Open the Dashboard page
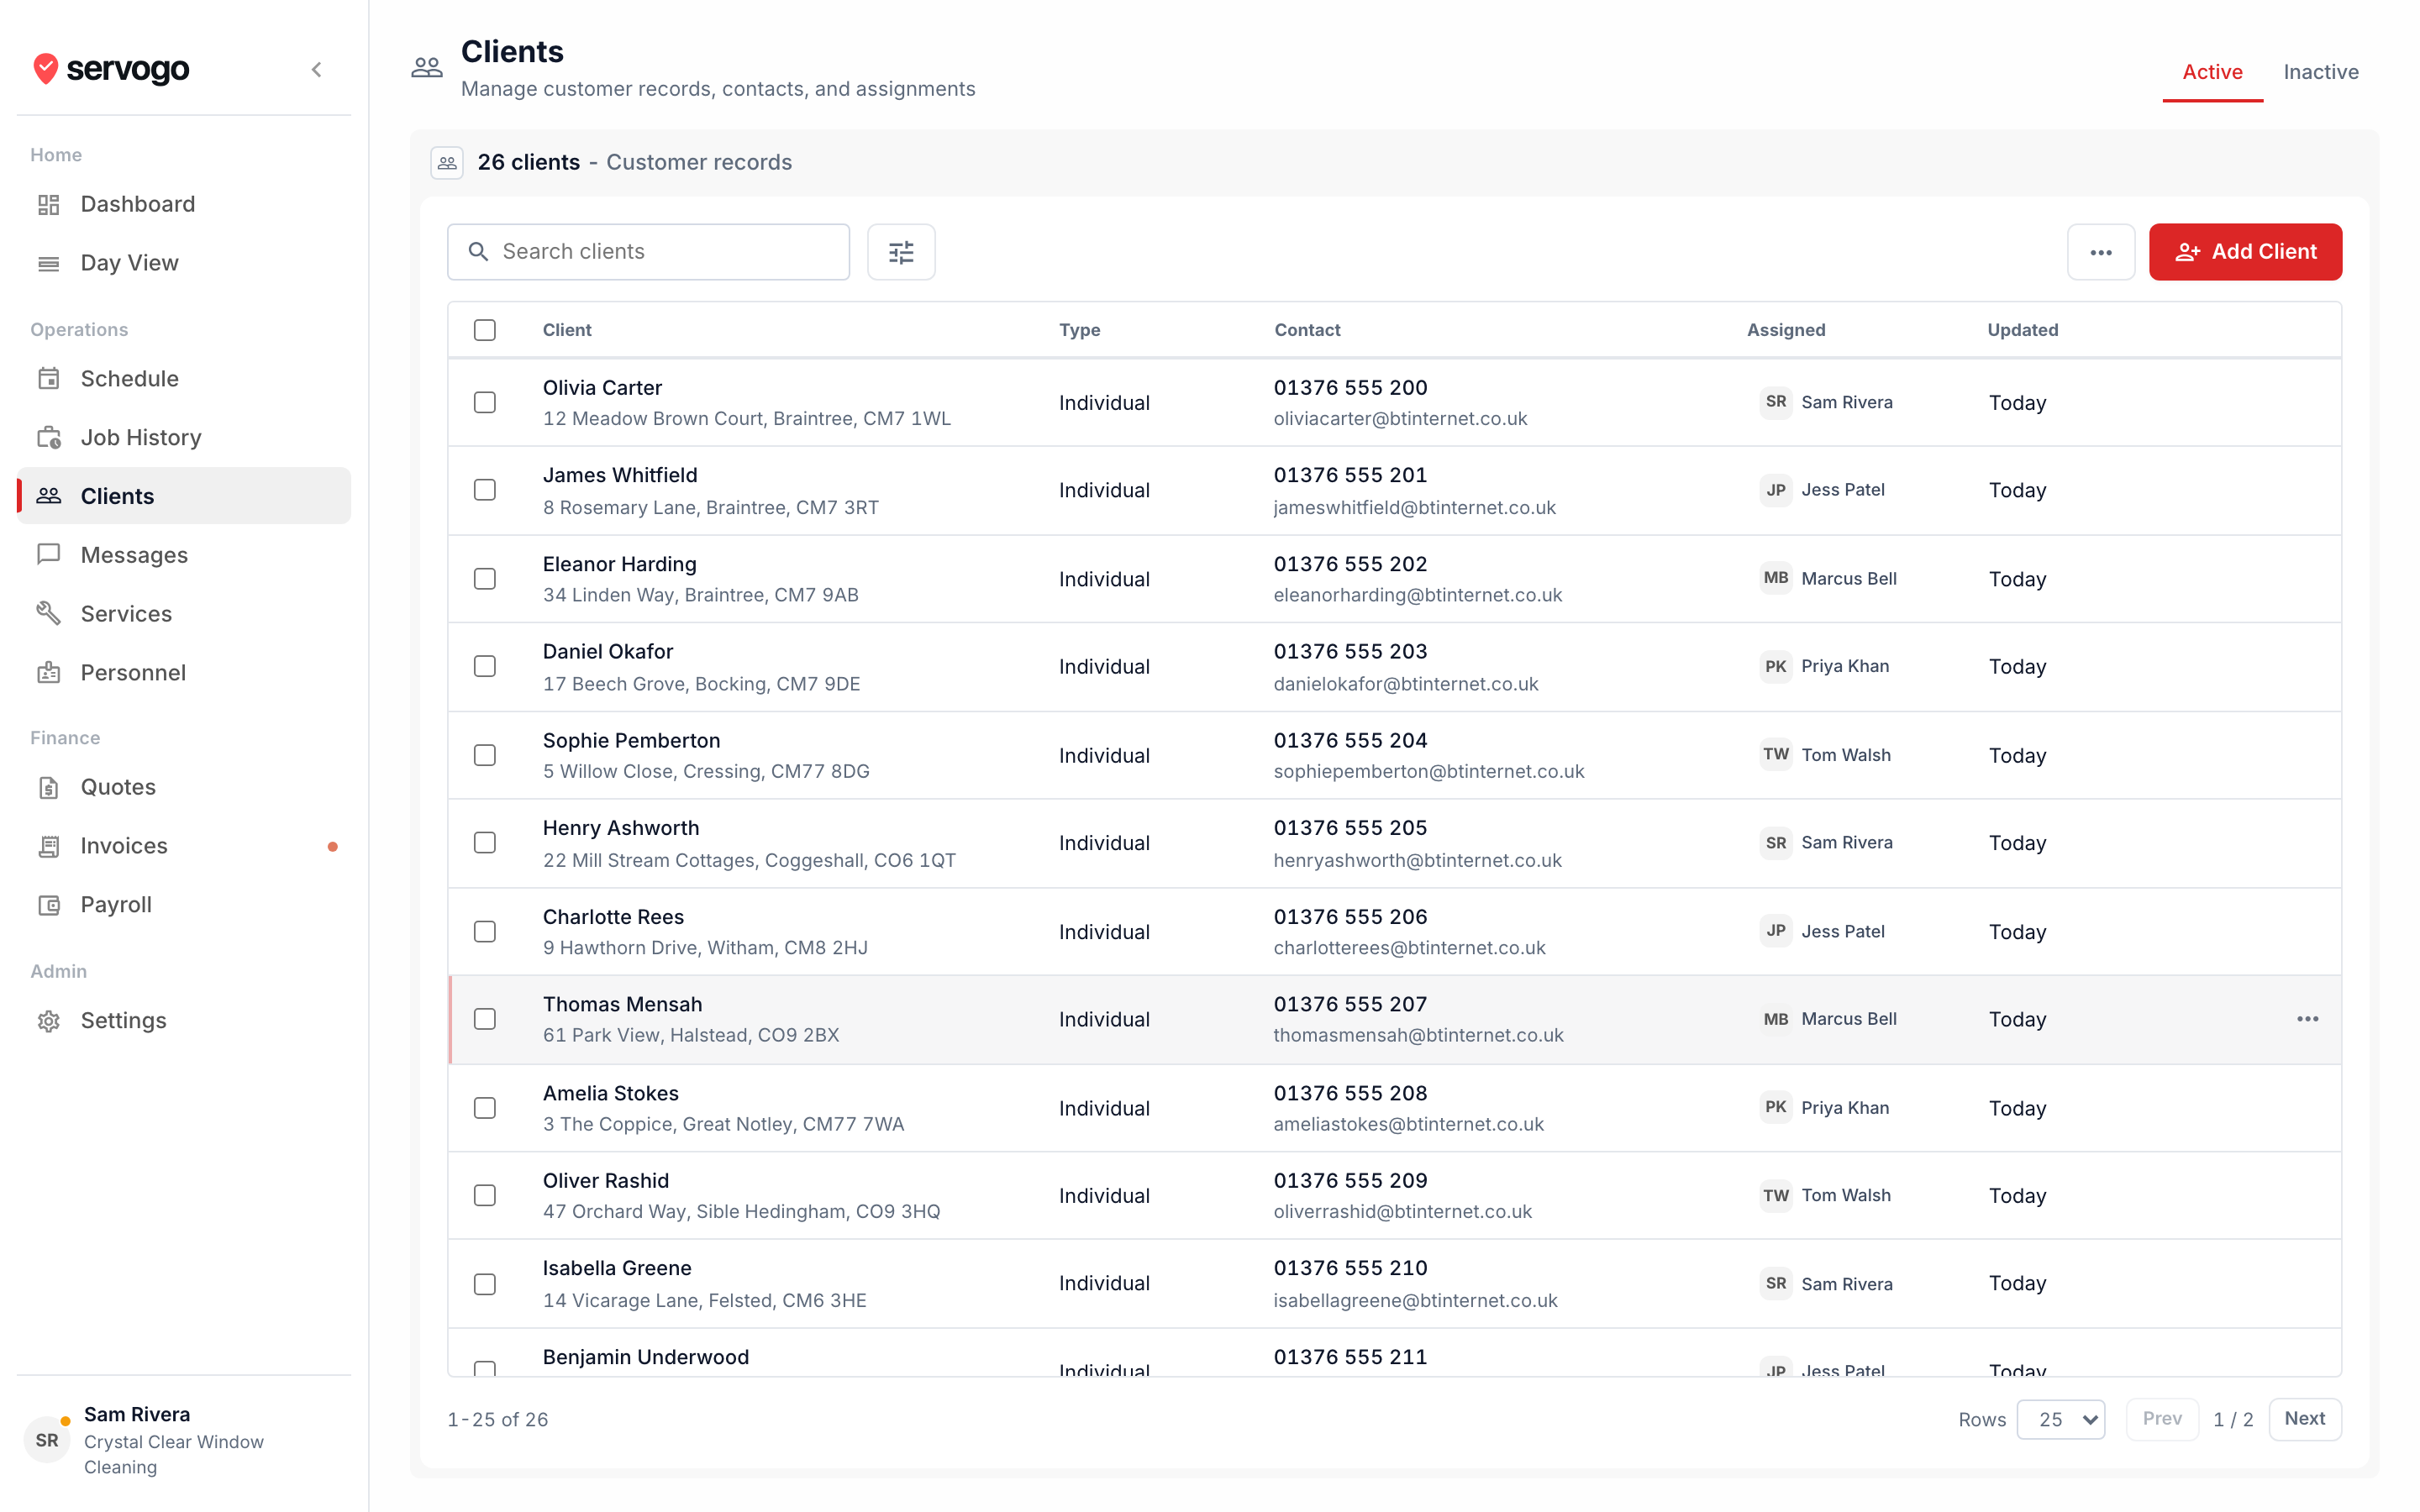Screen dimensions: 2420x1512 184,204
